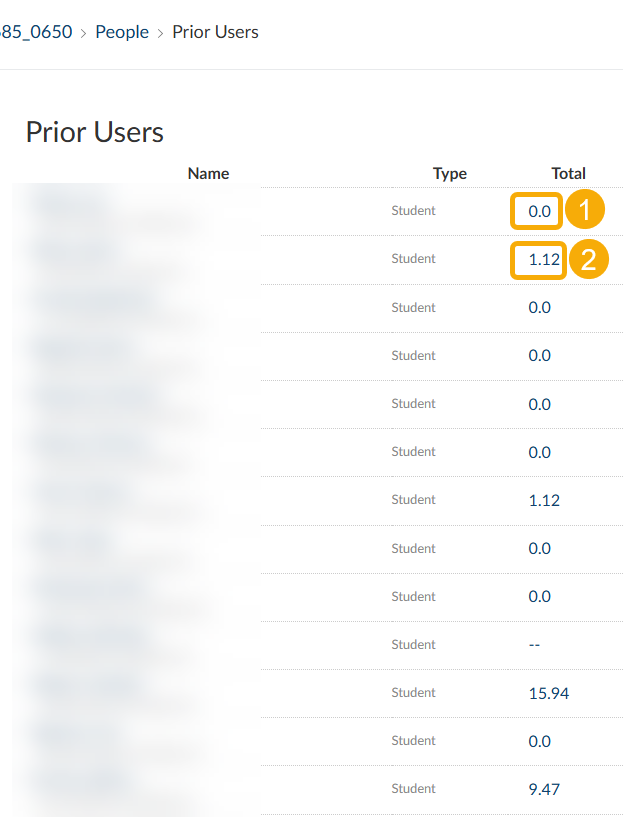The height and width of the screenshot is (817, 623).
Task: Click the Total column header
Action: point(568,173)
